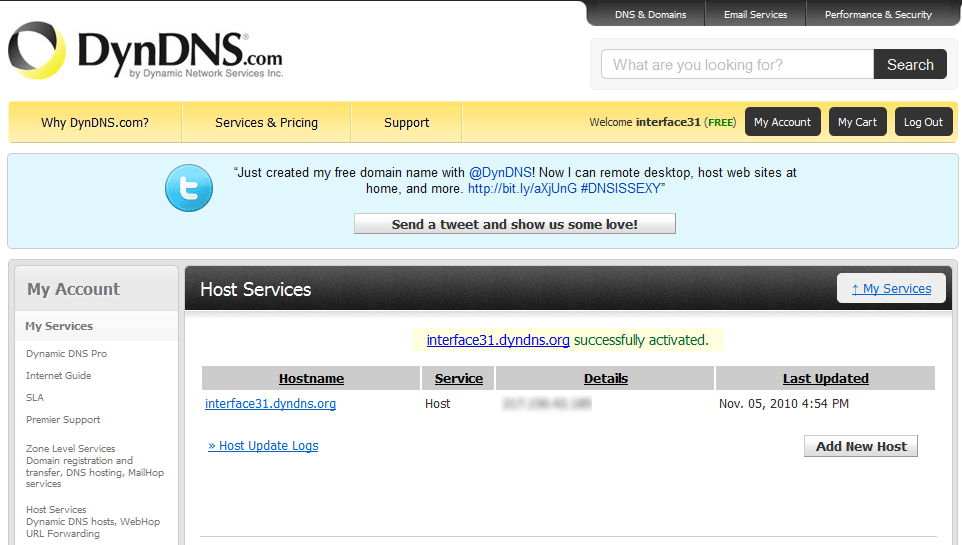Open the DNS & Domains tab

tap(650, 15)
